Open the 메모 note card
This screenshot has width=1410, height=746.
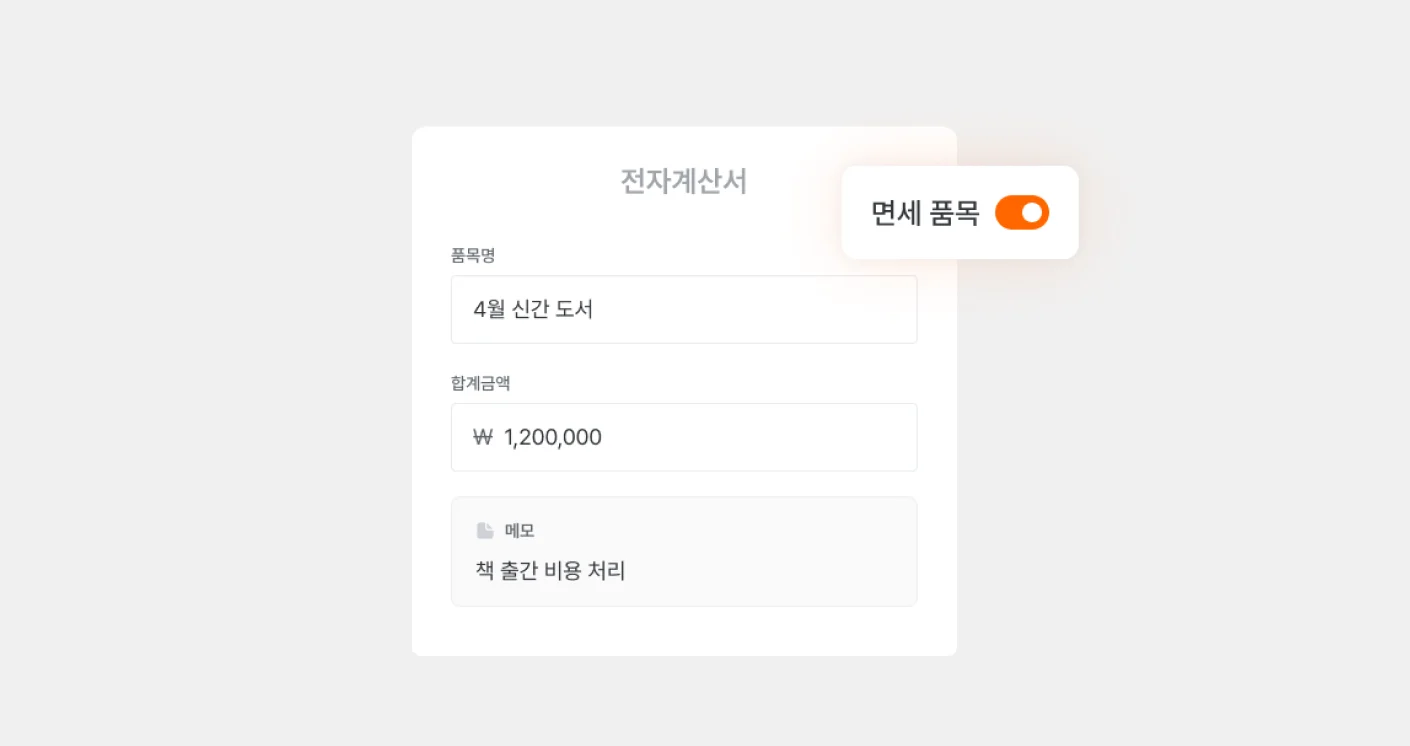pos(684,550)
